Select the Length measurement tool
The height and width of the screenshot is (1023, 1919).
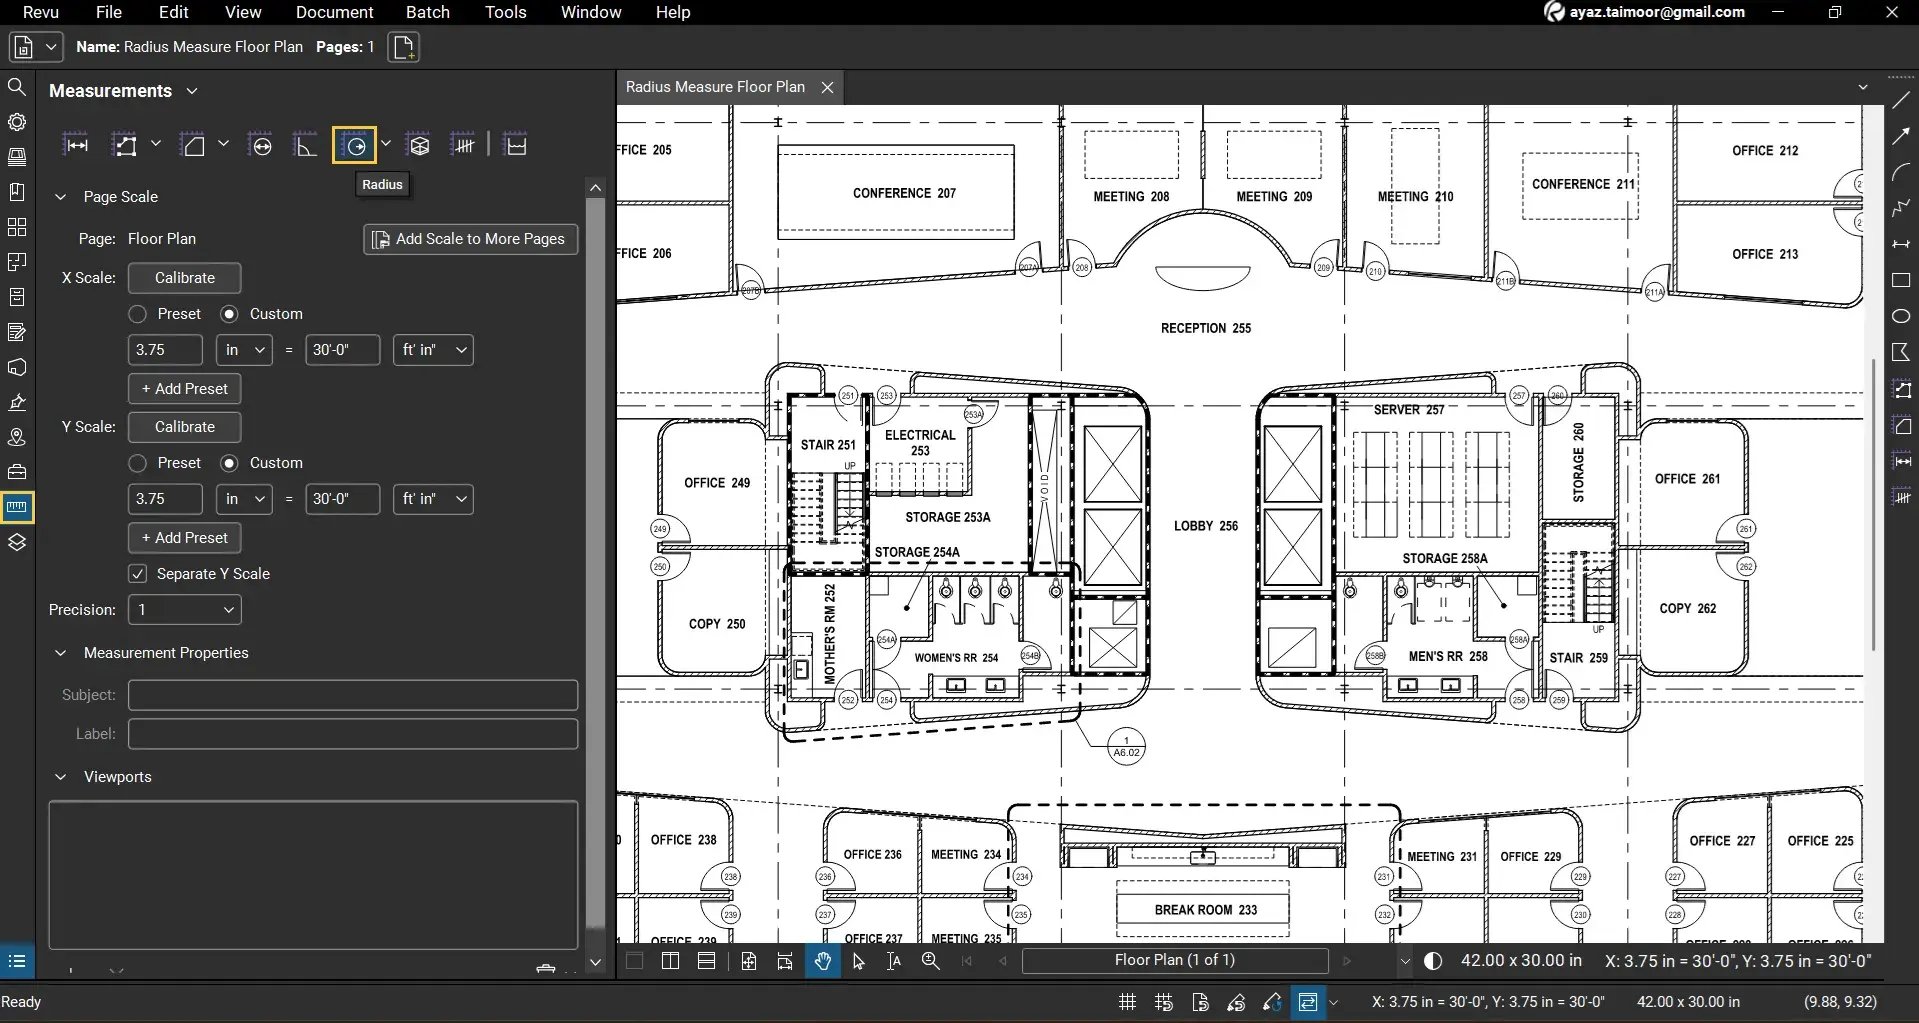[x=76, y=143]
